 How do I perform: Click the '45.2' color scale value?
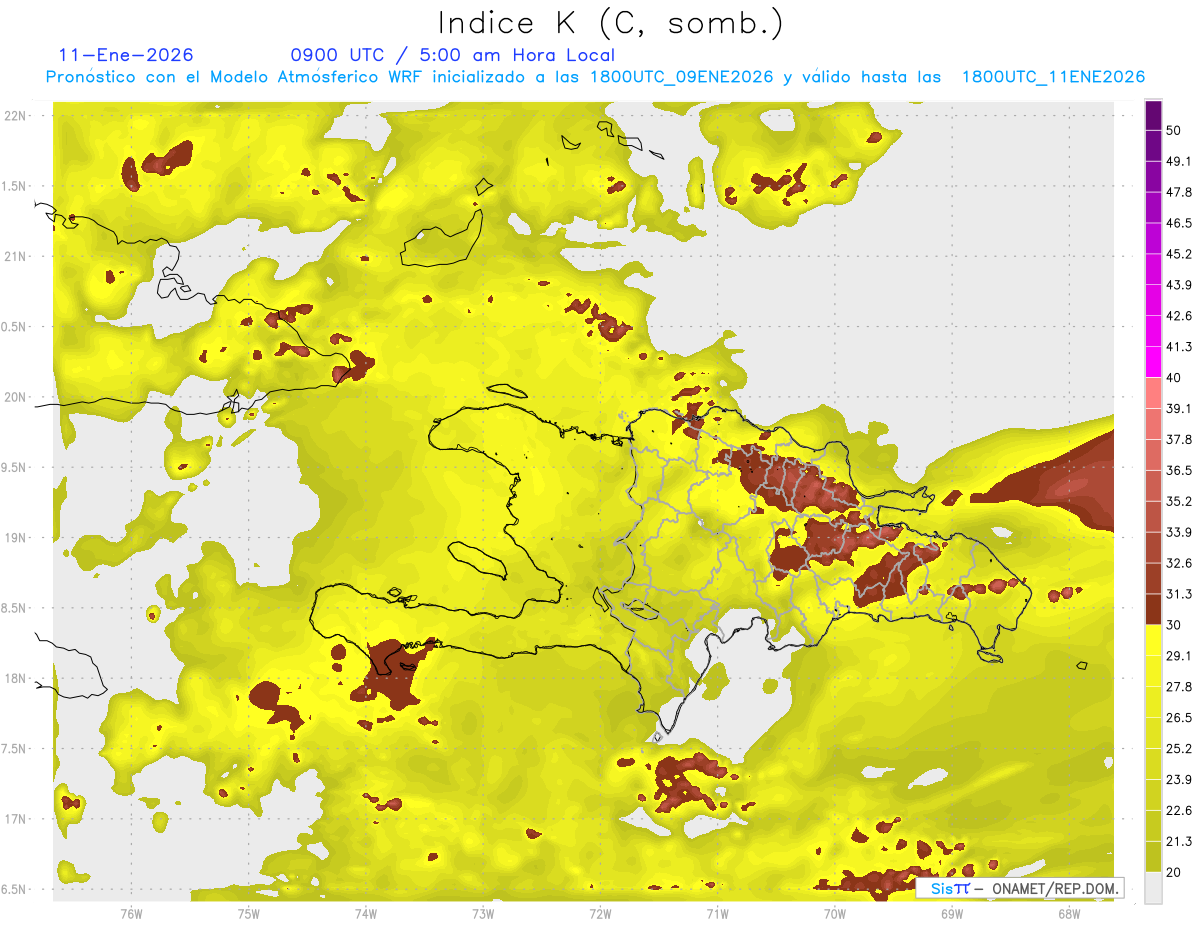[1180, 254]
